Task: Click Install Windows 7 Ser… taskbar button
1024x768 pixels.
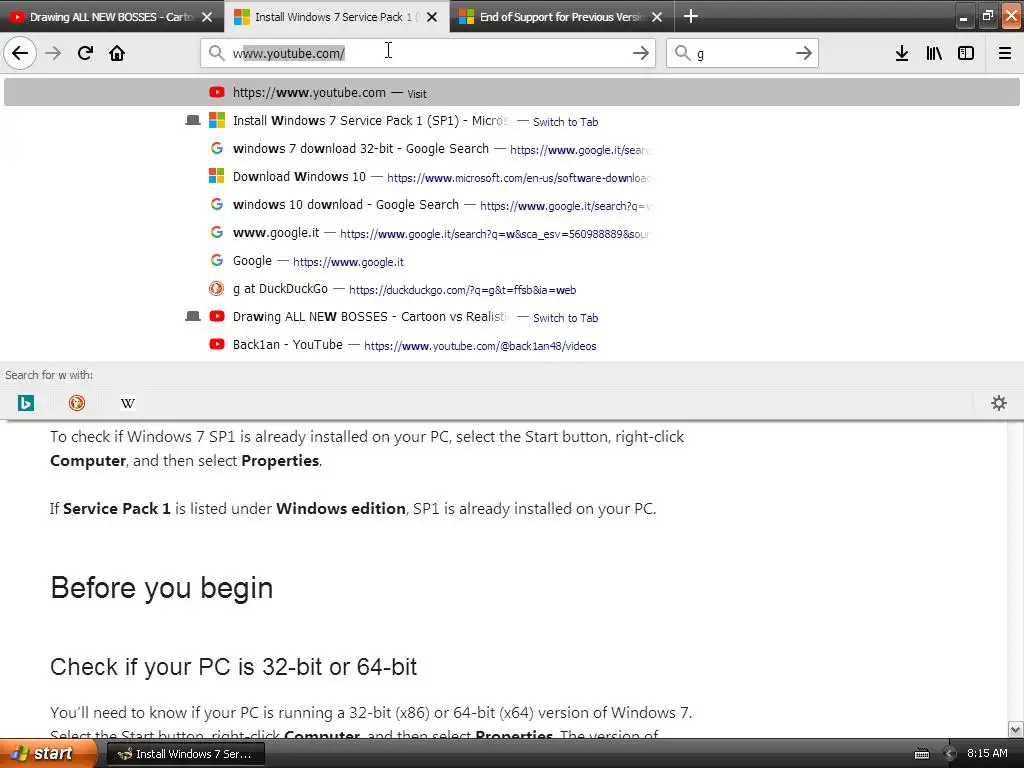Action: (185, 754)
